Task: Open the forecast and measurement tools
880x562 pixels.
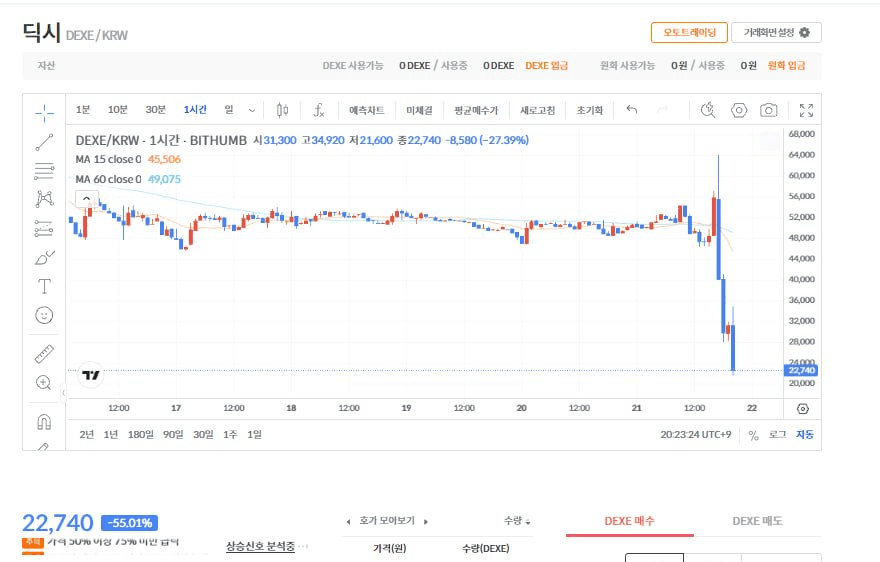Action: click(x=44, y=228)
